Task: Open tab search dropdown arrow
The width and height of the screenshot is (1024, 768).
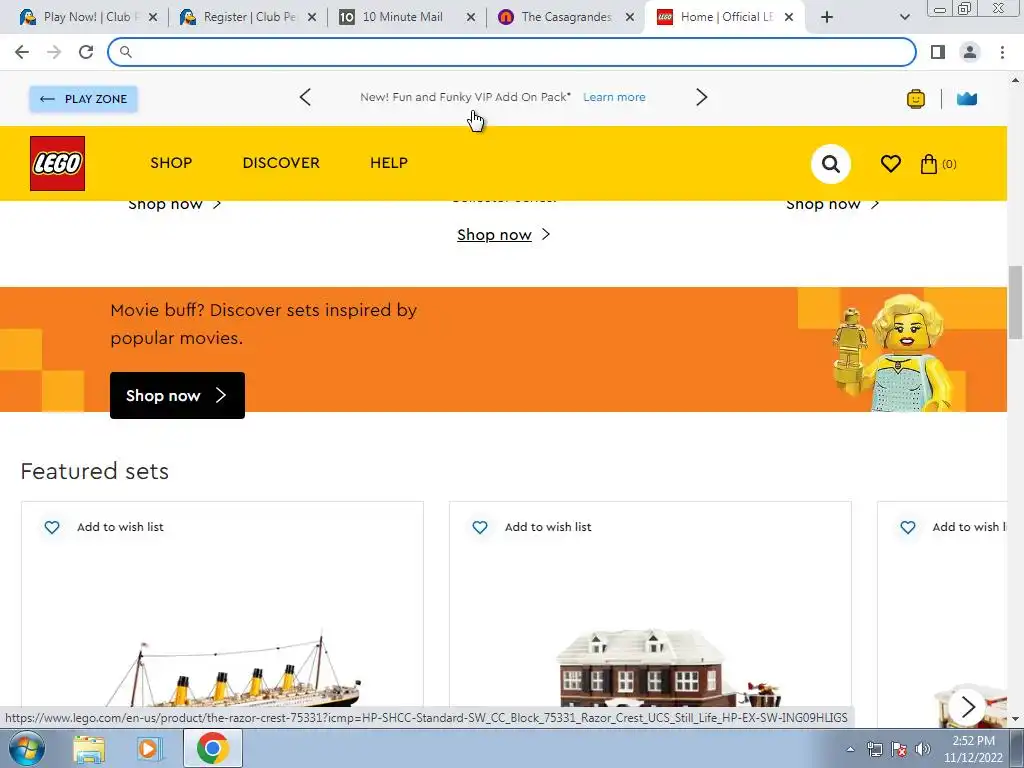Action: pos(904,17)
